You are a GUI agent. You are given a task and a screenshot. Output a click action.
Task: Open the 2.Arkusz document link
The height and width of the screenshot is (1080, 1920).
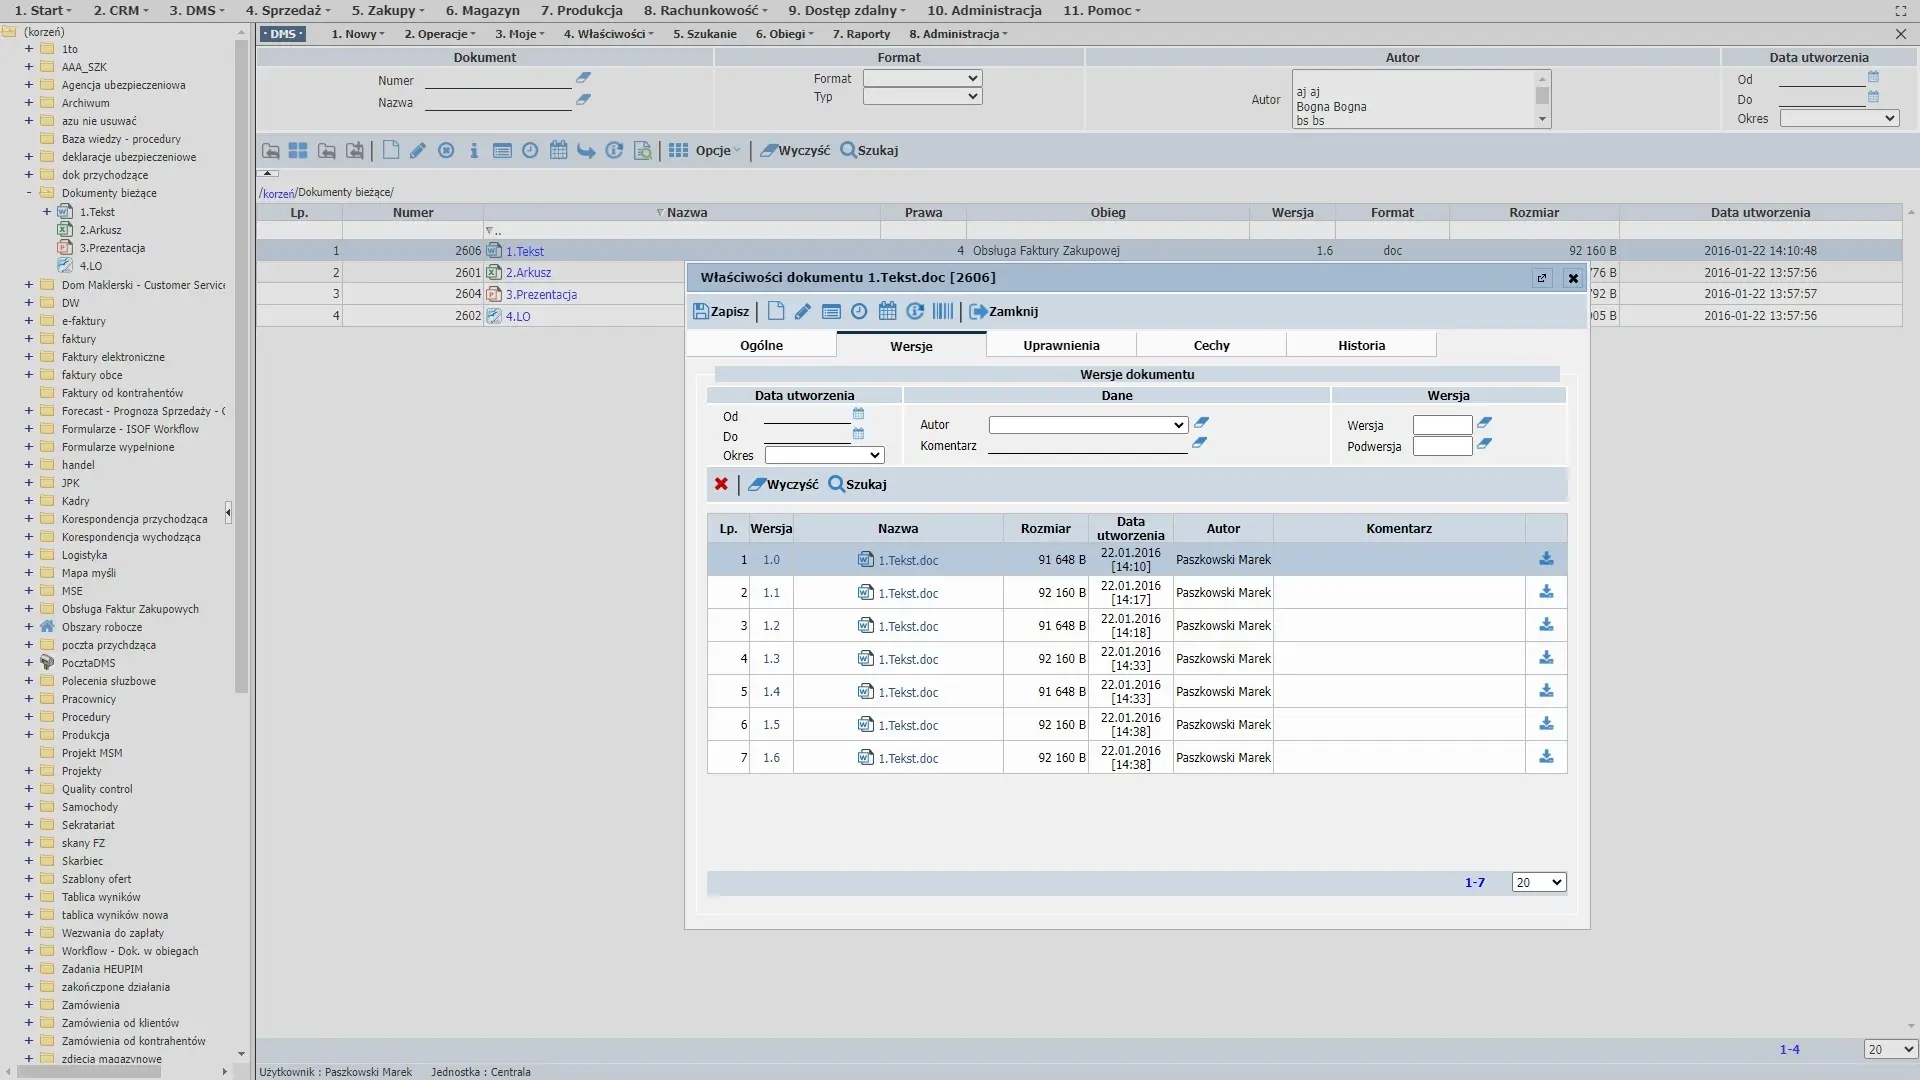point(528,273)
